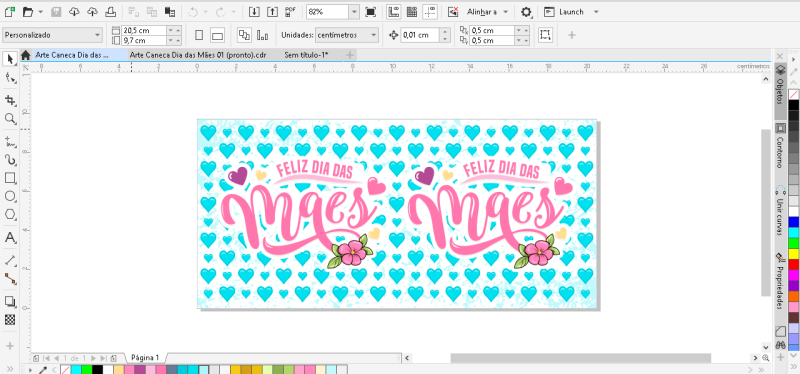Click the Open folder icon
Viewport: 800px width, 374px height.
click(28, 12)
